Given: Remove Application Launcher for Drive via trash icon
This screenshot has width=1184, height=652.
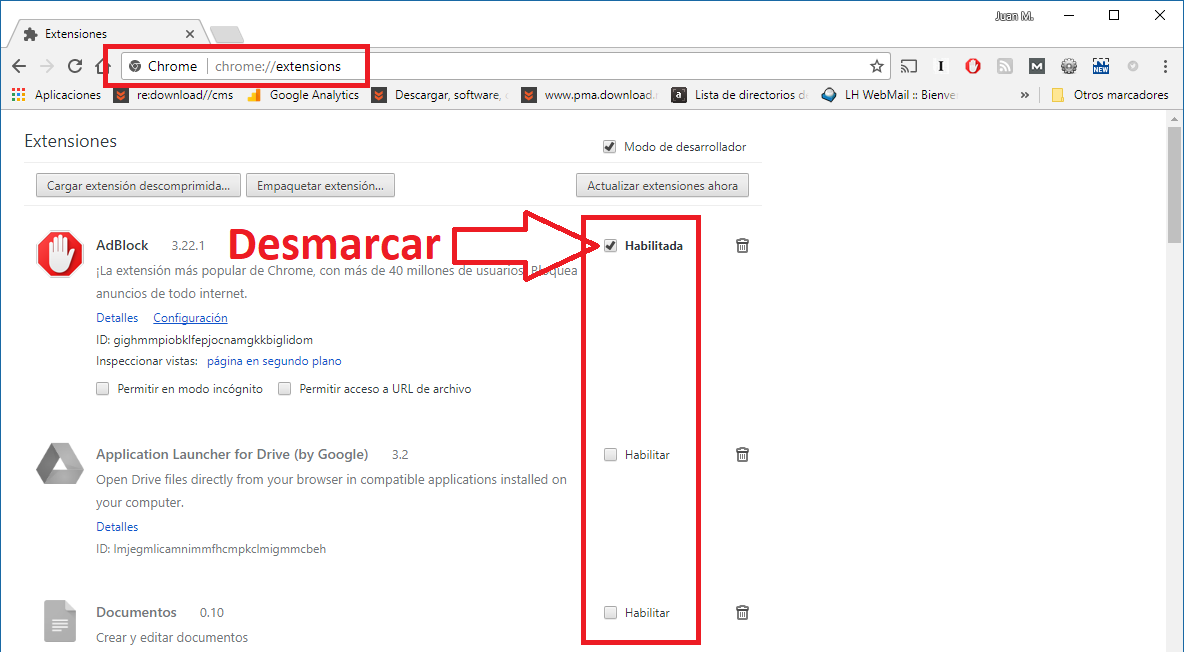Looking at the screenshot, I should click(742, 454).
